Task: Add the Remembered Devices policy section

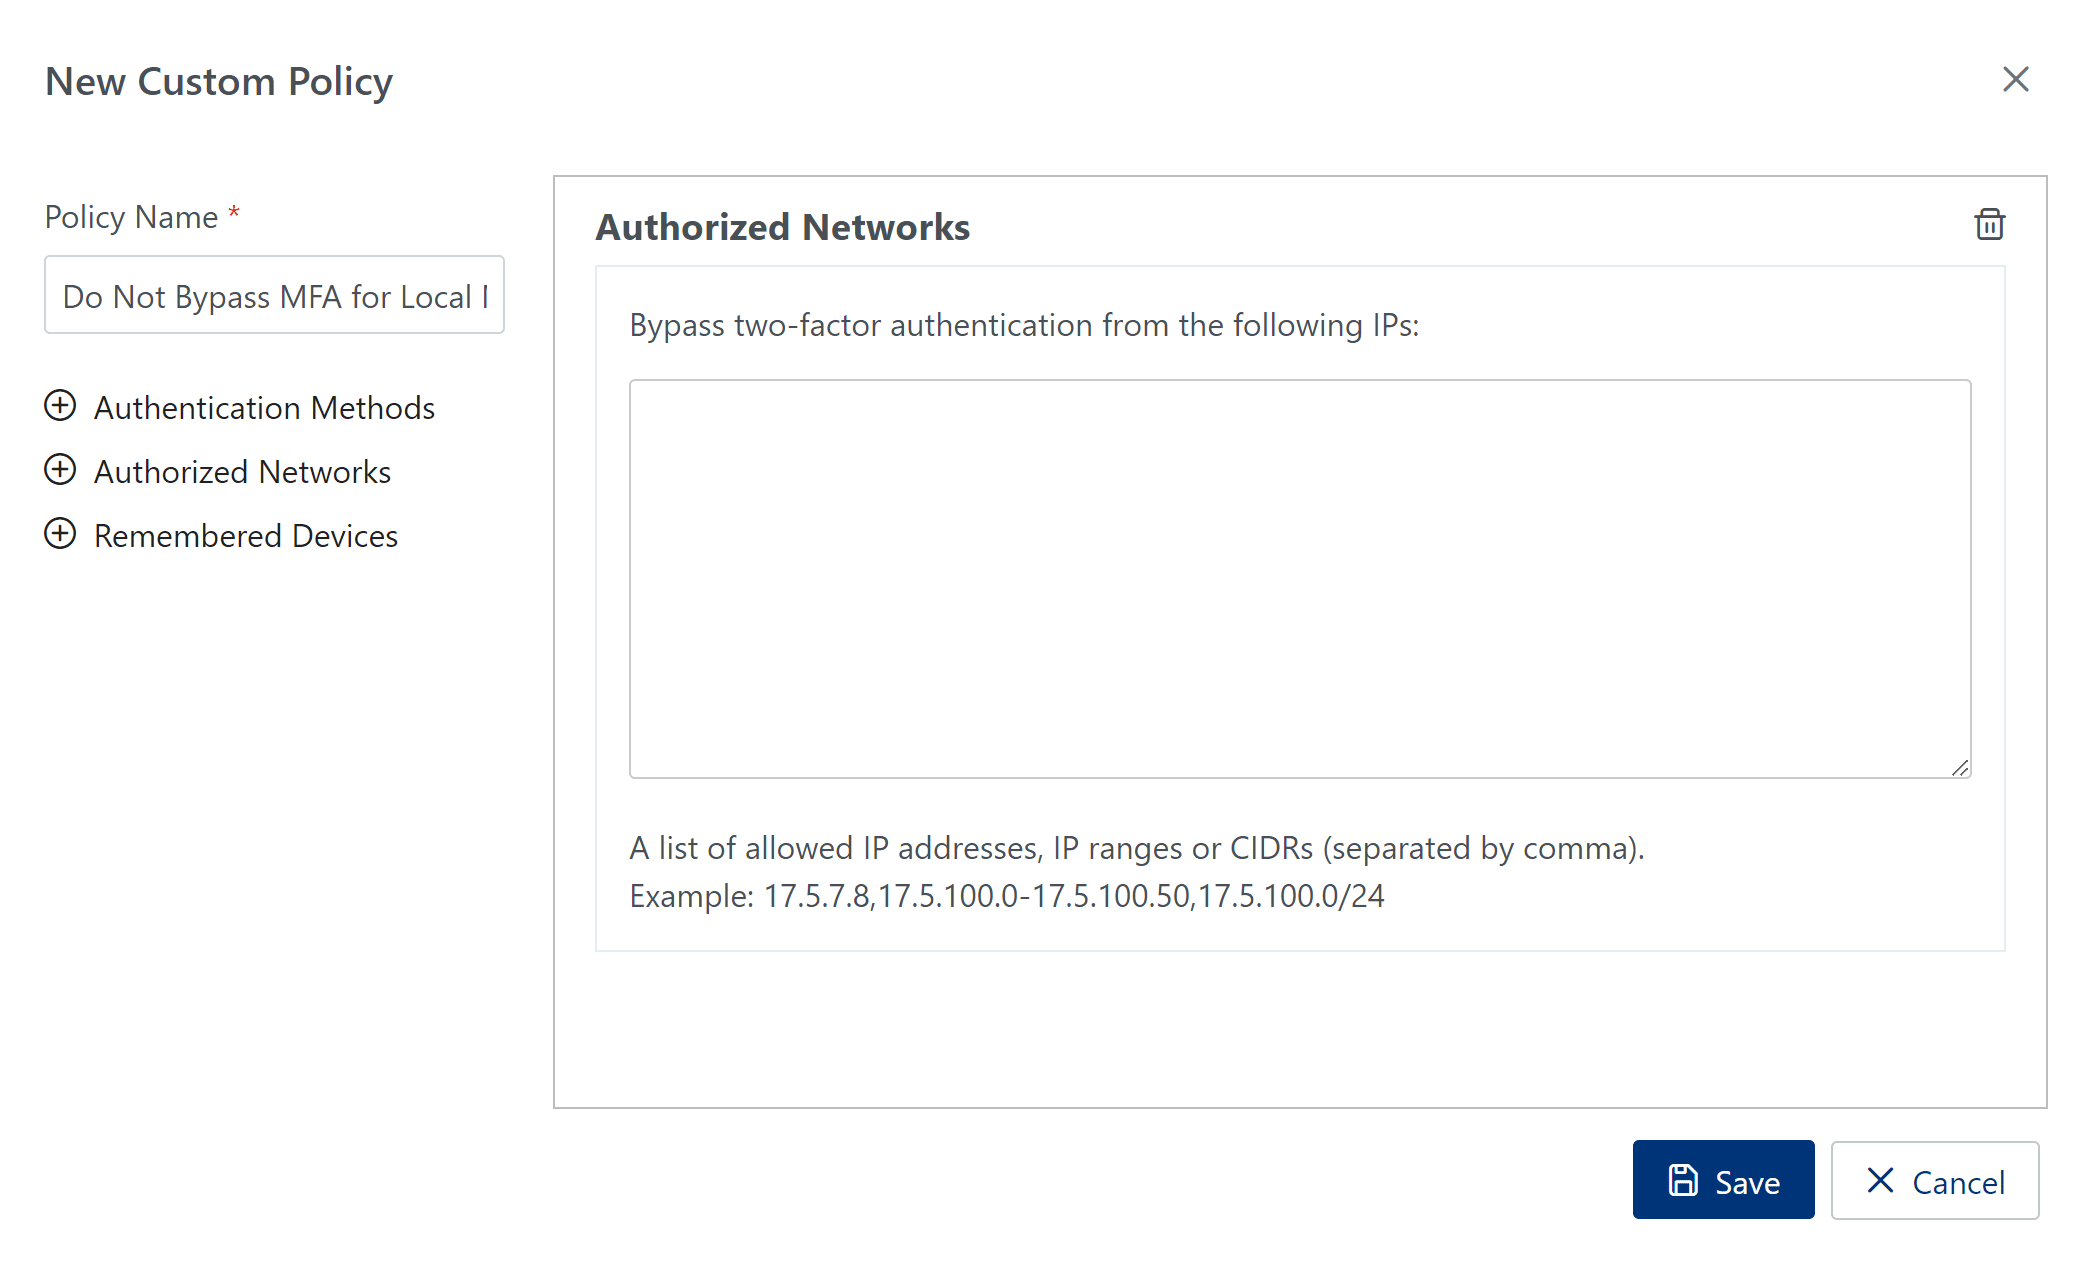Action: click(246, 536)
